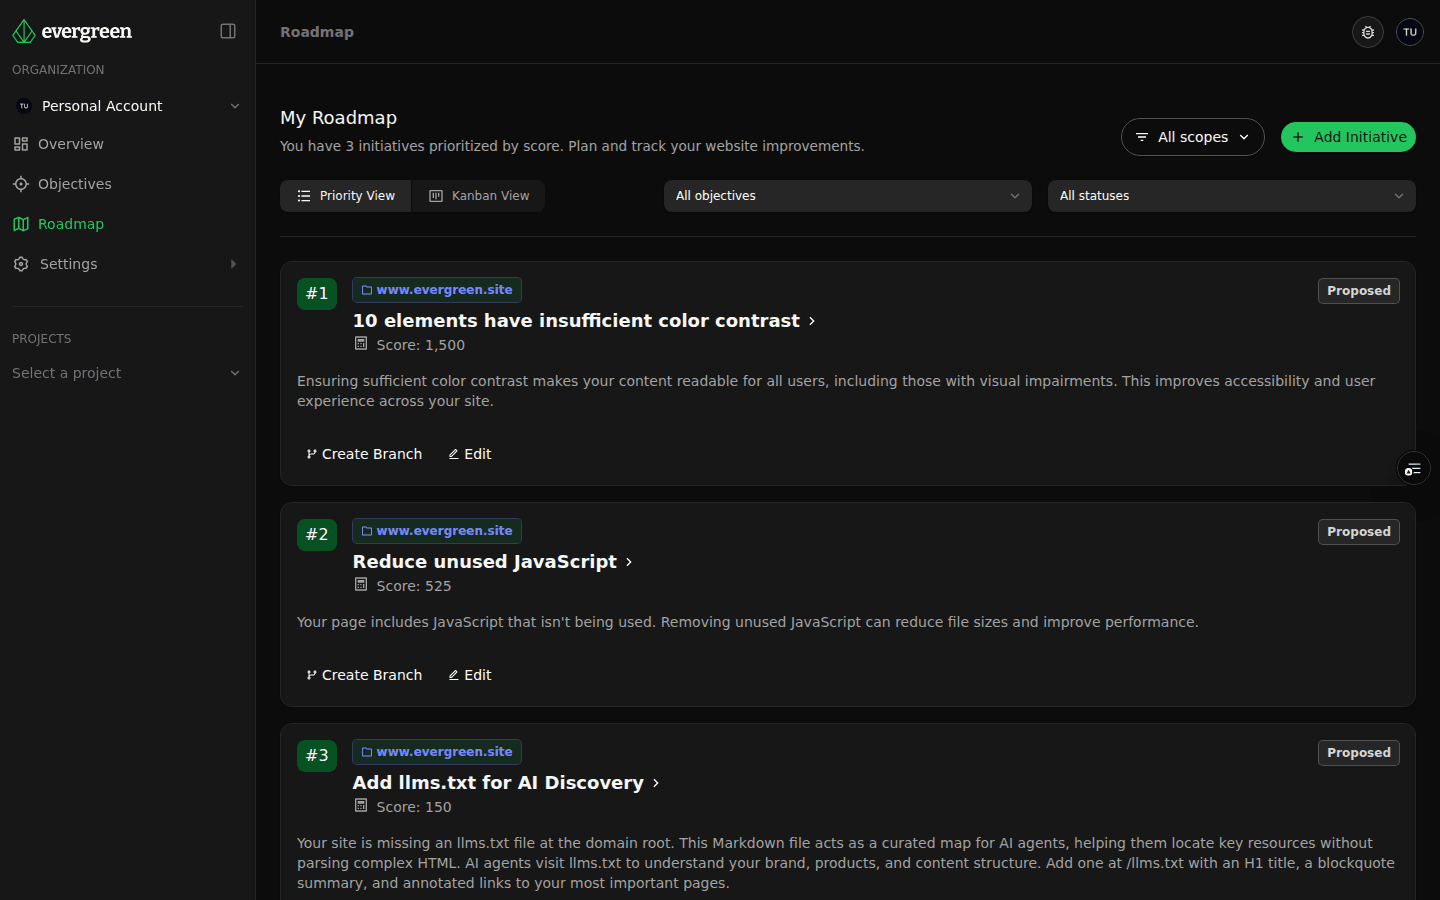Viewport: 1440px width, 900px height.
Task: Select the Objectives icon in the sidebar
Action: click(21, 184)
